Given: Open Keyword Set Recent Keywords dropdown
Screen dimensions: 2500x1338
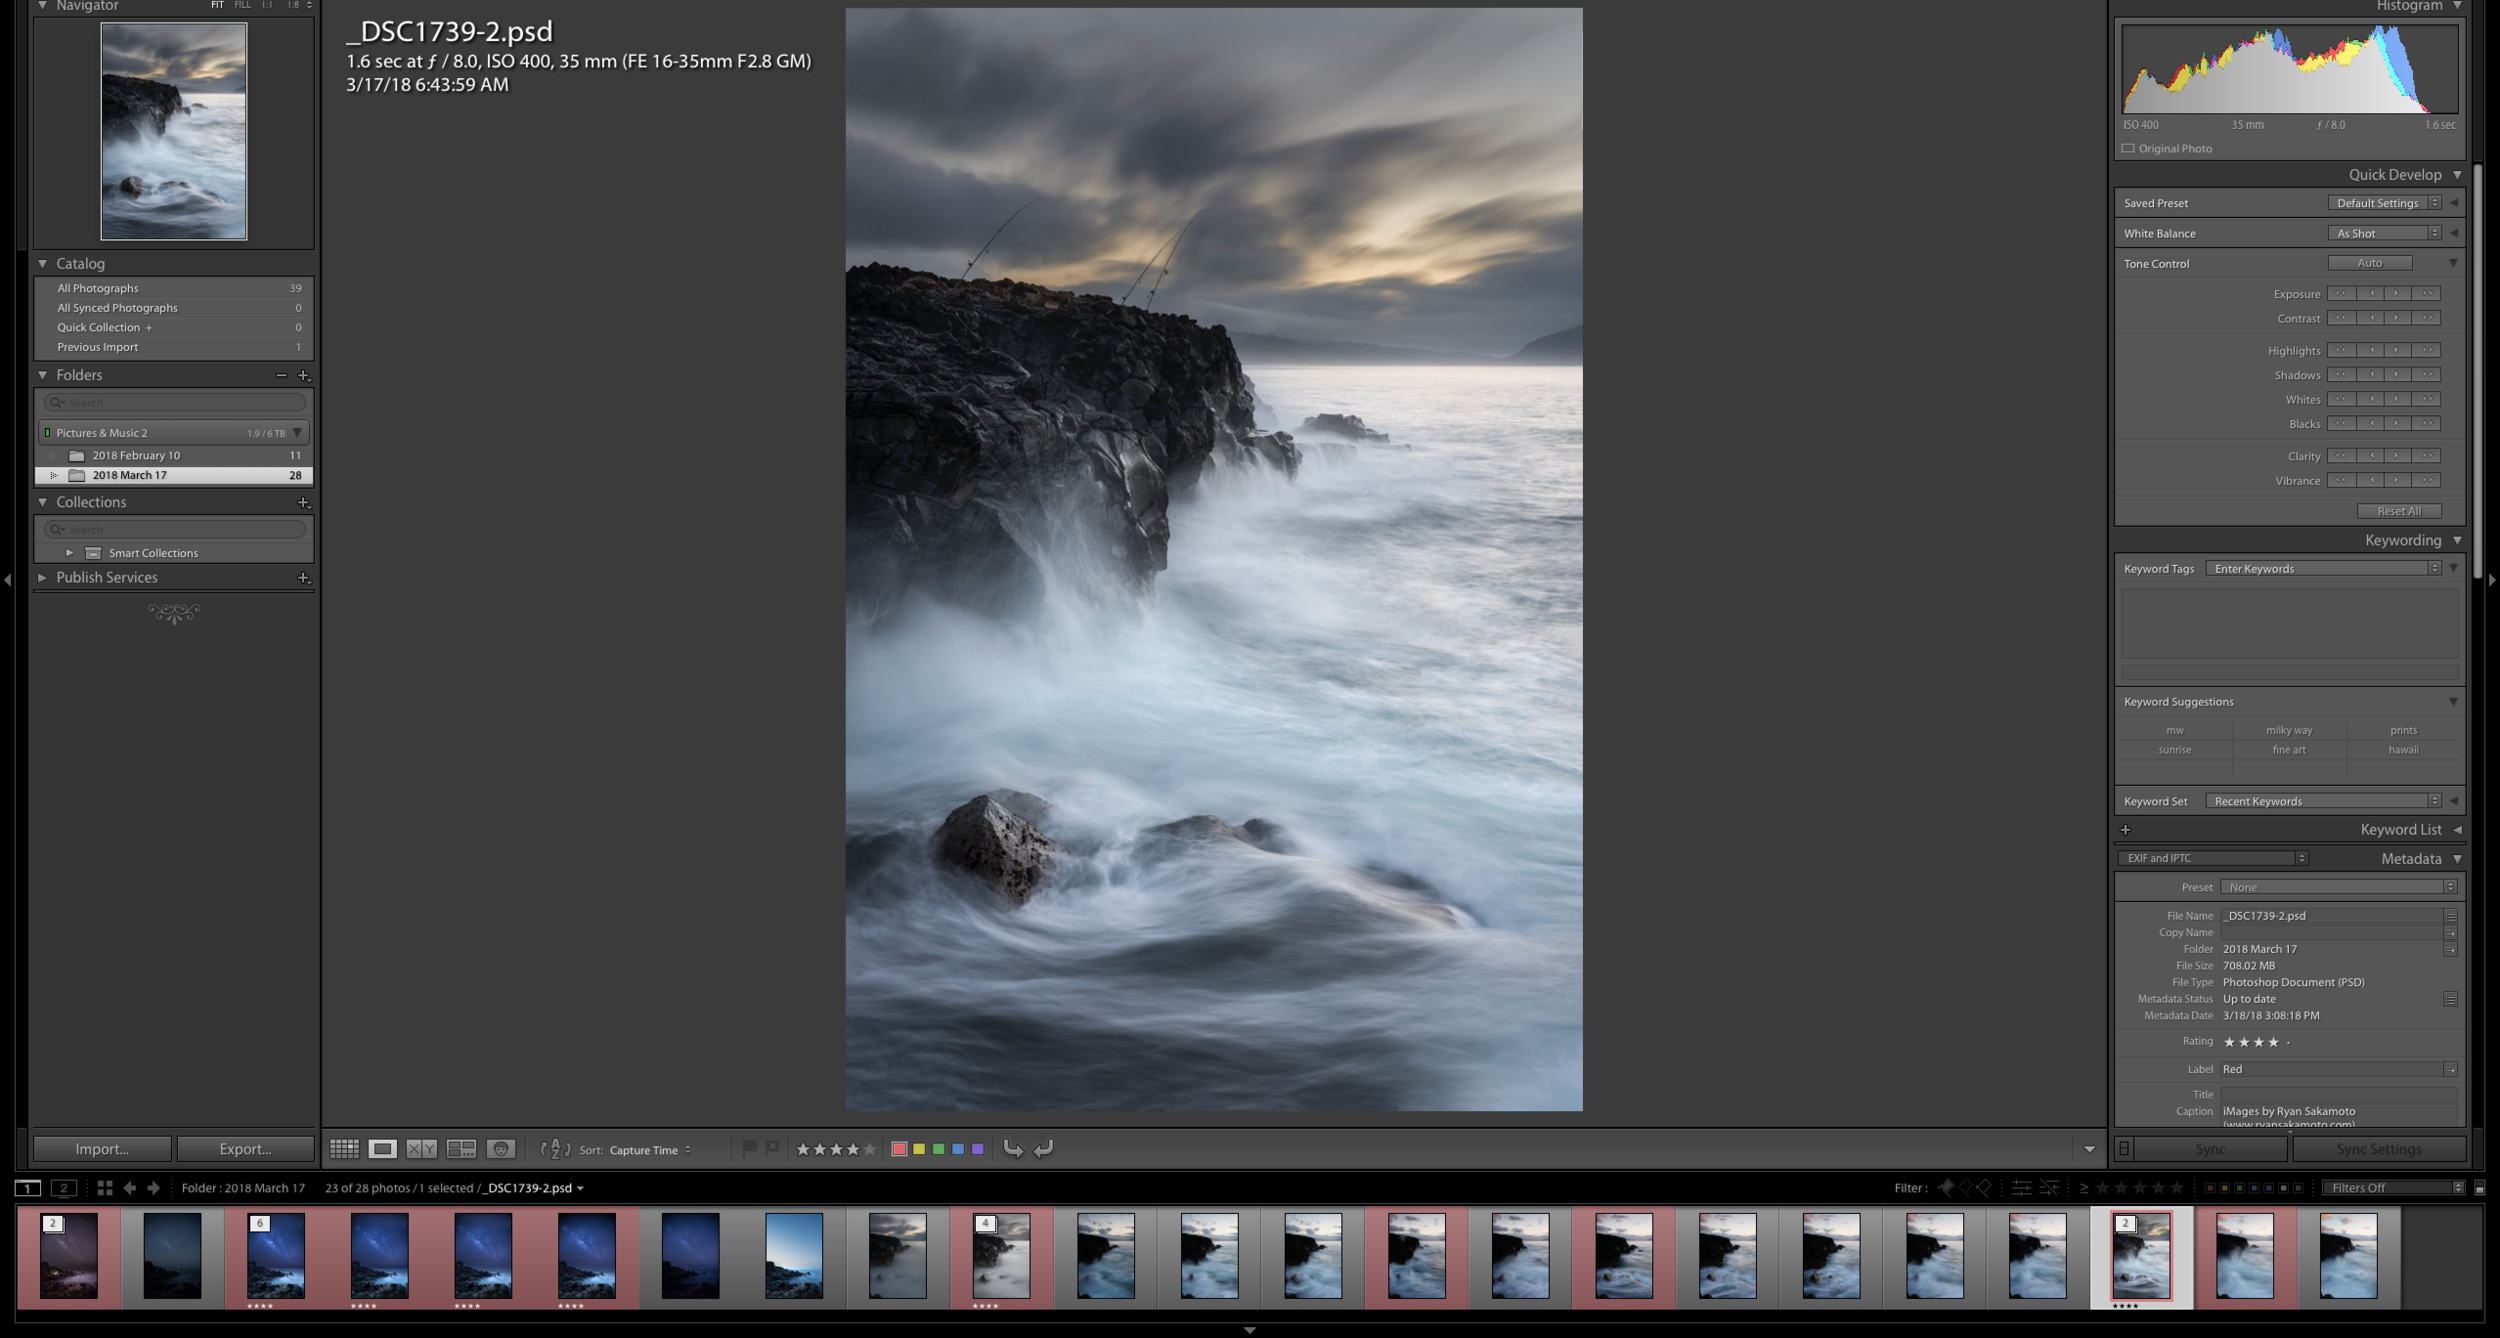Looking at the screenshot, I should [x=2323, y=801].
